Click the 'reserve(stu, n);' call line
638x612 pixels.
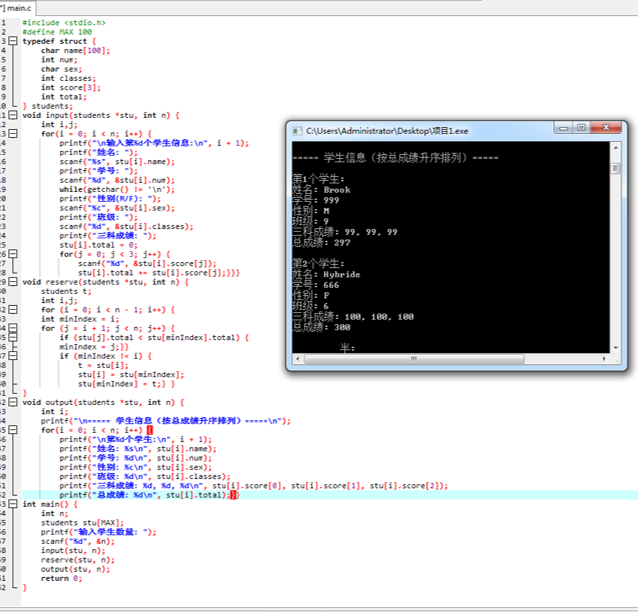(78, 560)
